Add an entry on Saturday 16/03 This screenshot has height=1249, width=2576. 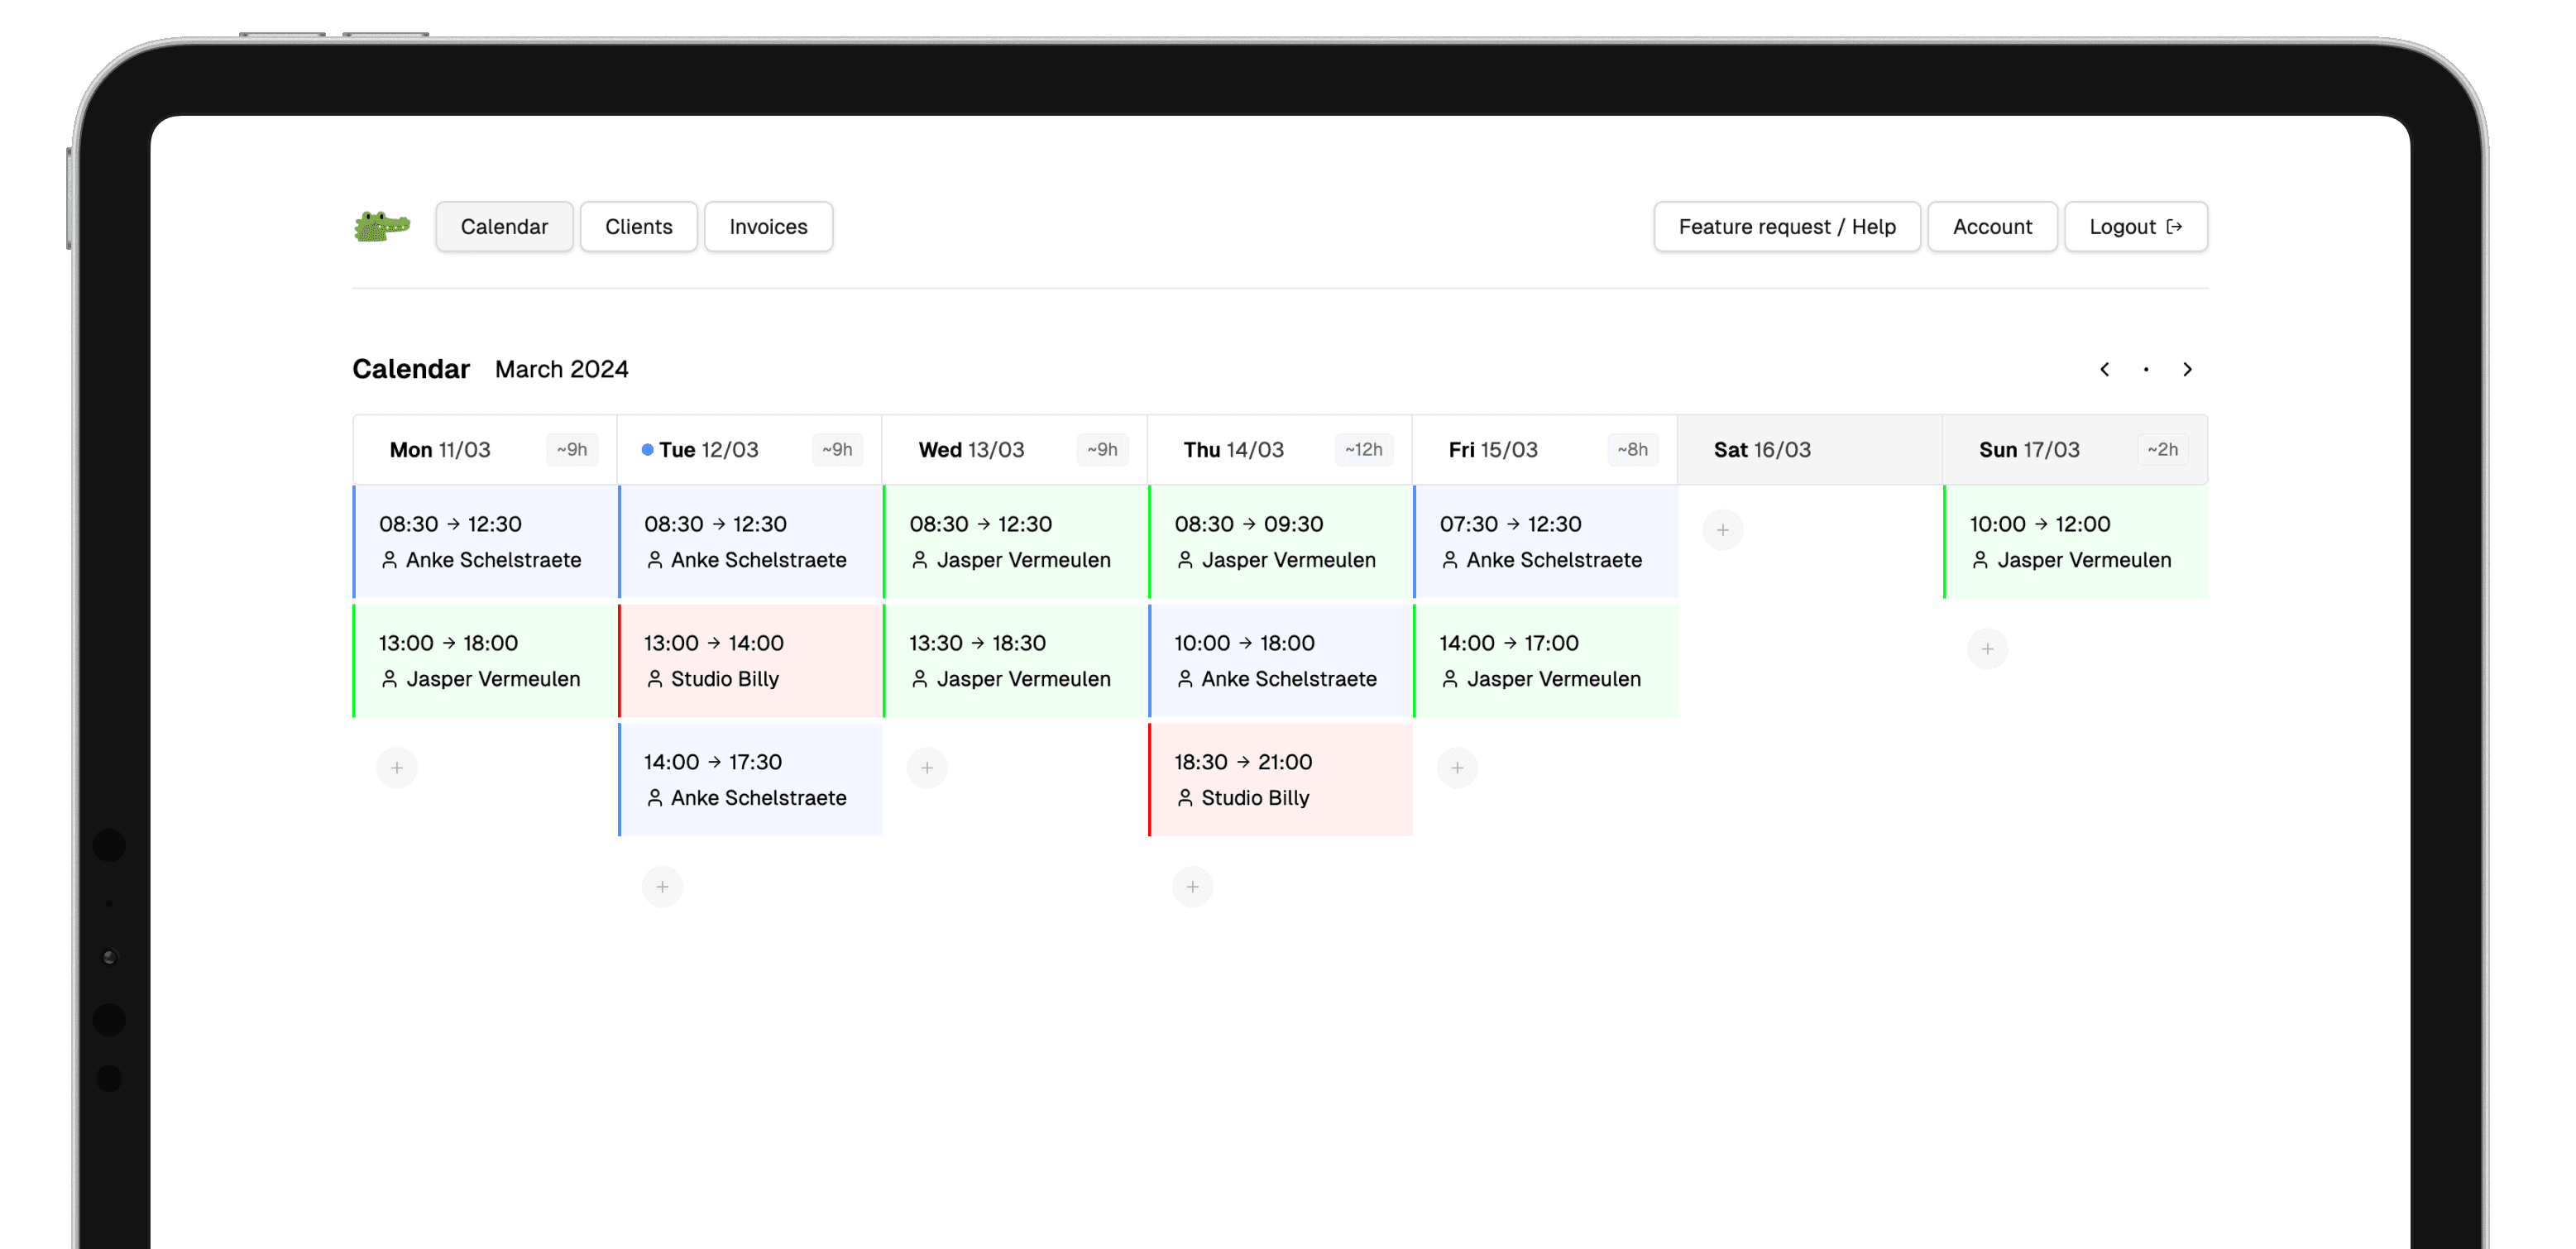tap(1722, 530)
